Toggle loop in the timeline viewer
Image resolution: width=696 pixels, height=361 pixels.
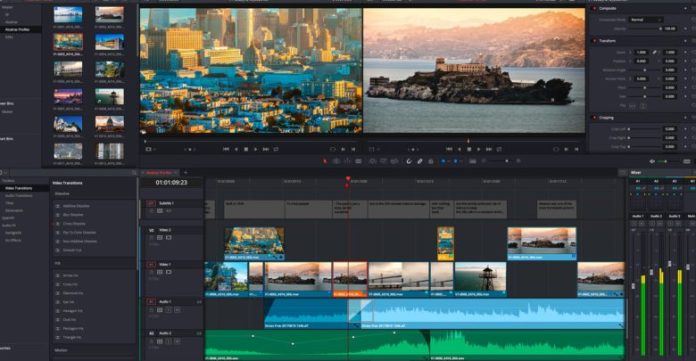point(499,150)
